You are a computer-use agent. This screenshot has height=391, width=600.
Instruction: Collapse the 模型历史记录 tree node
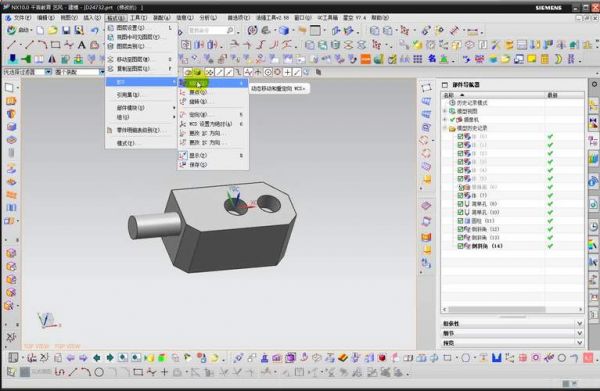445,128
